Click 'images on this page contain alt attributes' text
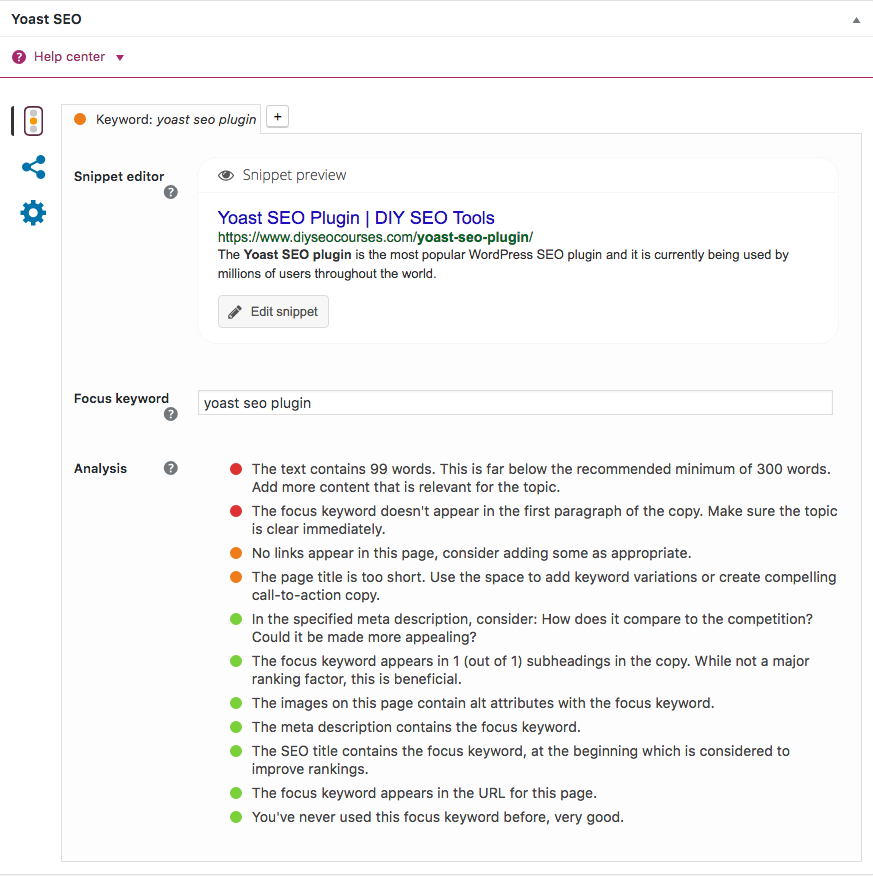Screen dimensions: 873x876 [x=483, y=703]
